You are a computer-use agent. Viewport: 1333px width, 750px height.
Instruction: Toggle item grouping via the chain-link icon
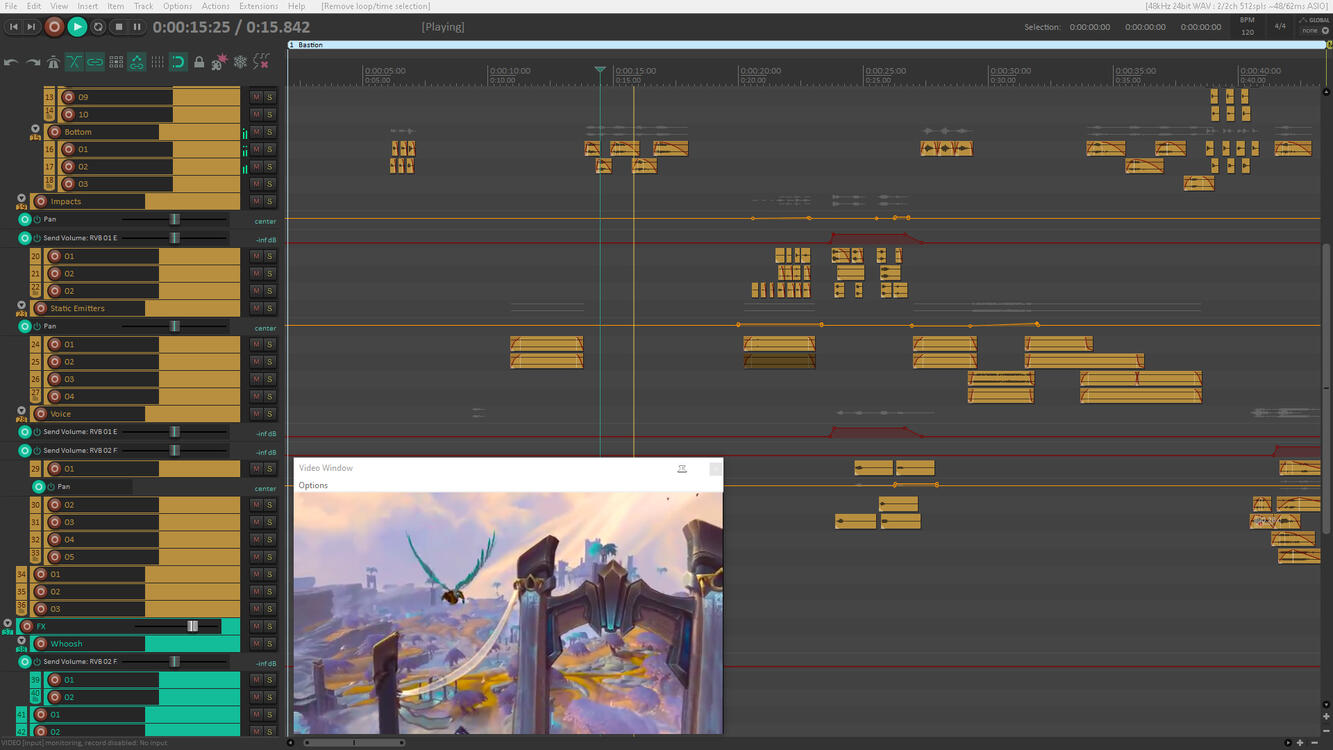pyautogui.click(x=94, y=61)
